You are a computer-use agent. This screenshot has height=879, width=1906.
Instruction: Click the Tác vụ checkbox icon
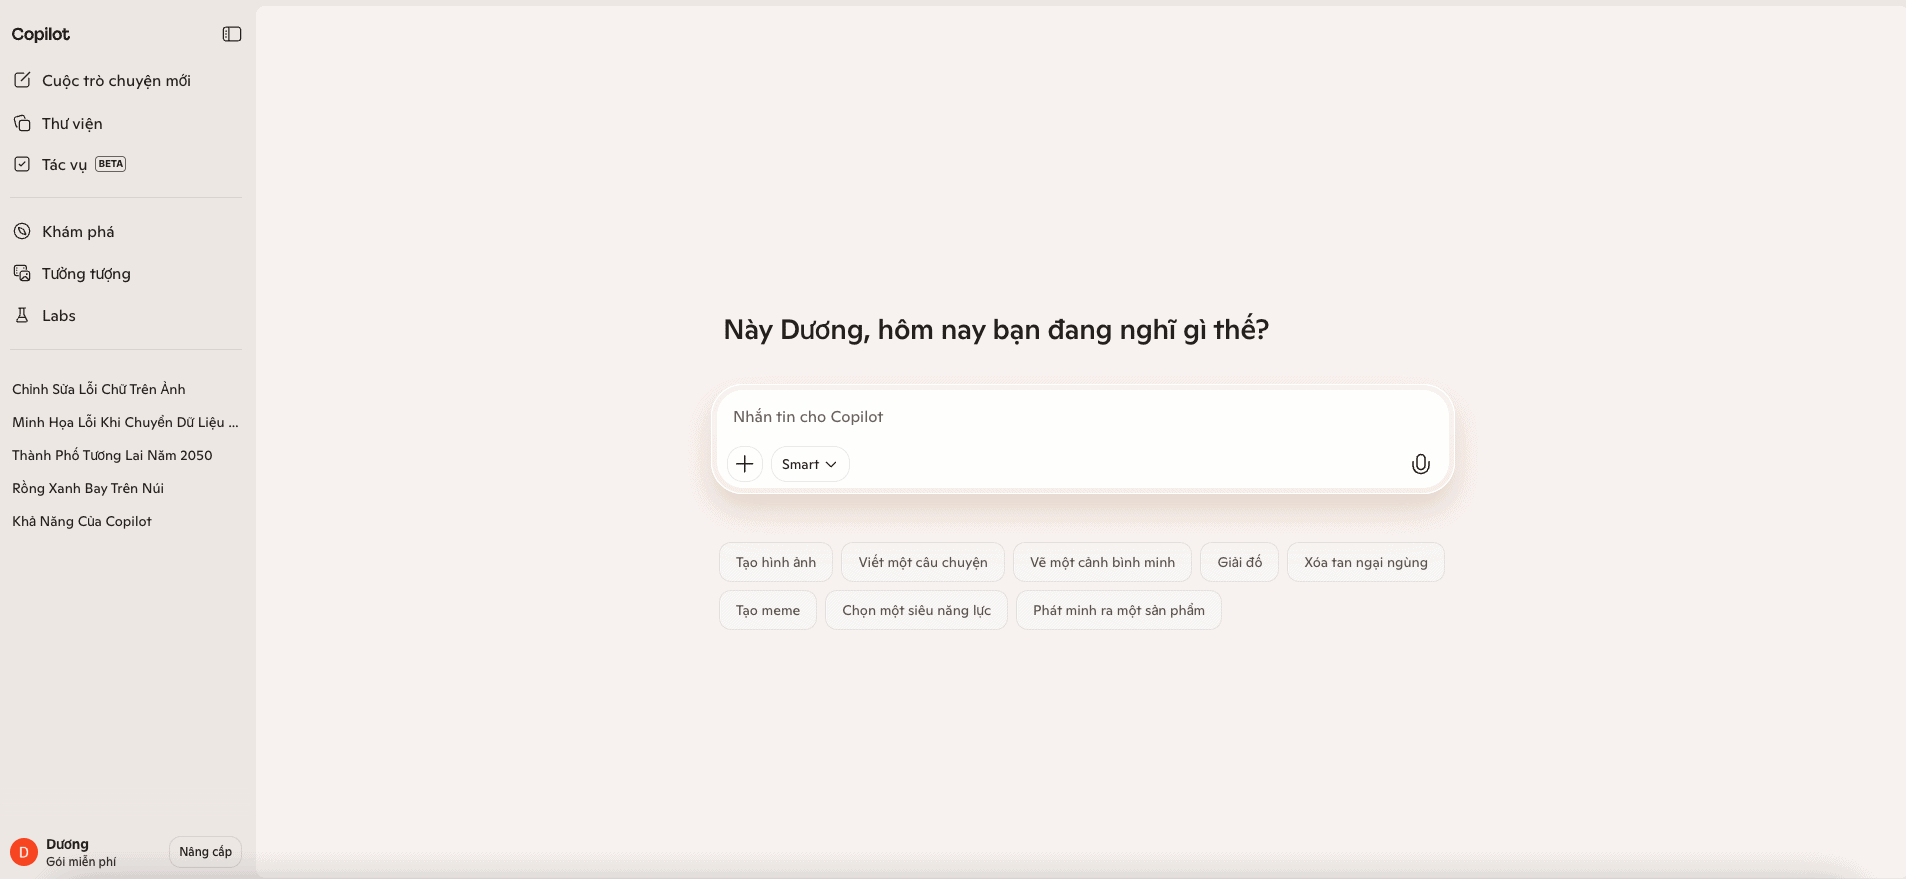(x=22, y=164)
